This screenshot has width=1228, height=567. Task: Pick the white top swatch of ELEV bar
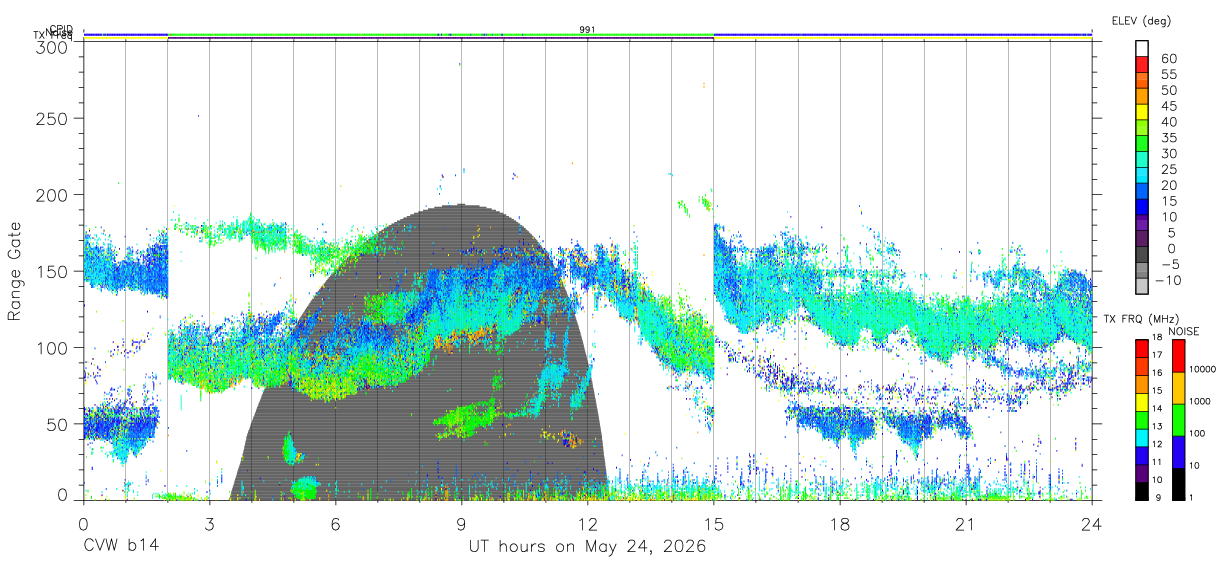1142,48
